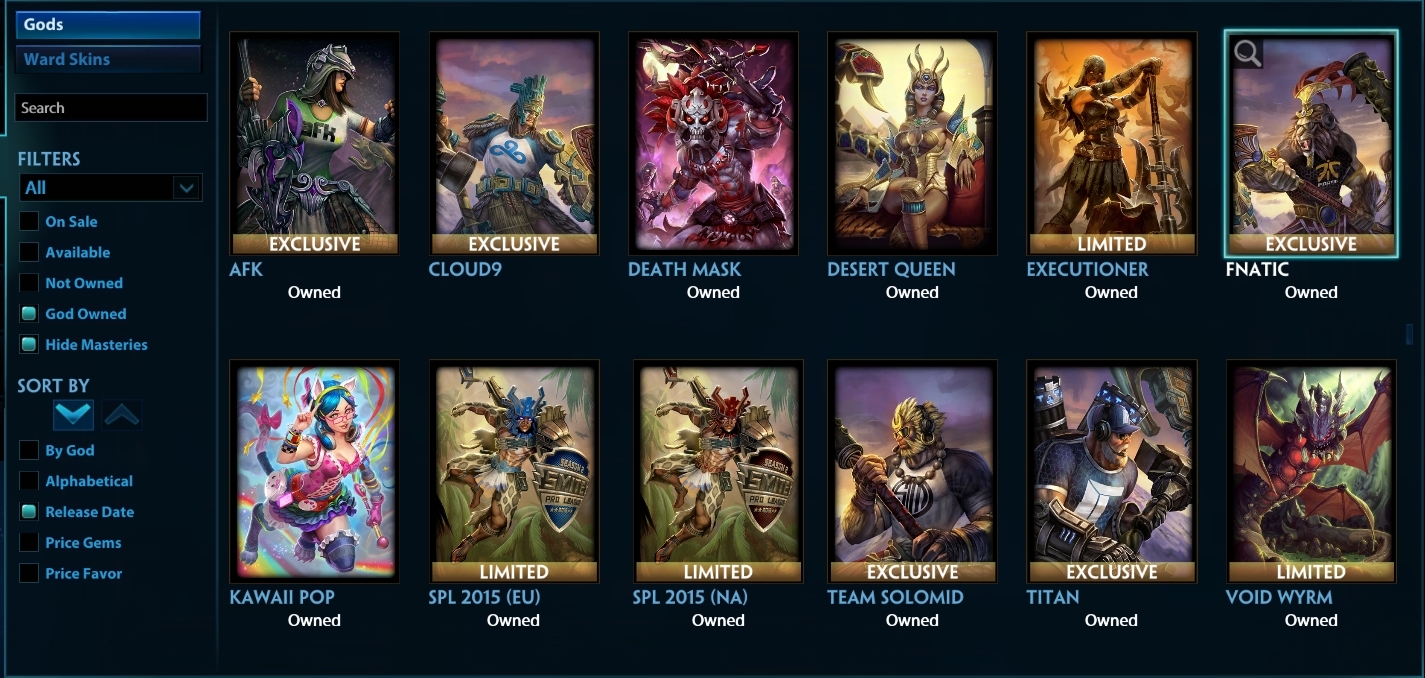
Task: Click the Desert Queen skin name
Action: [x=891, y=269]
